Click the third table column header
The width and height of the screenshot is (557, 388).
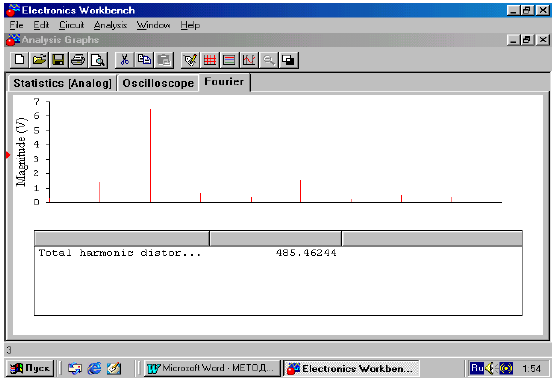[432, 238]
